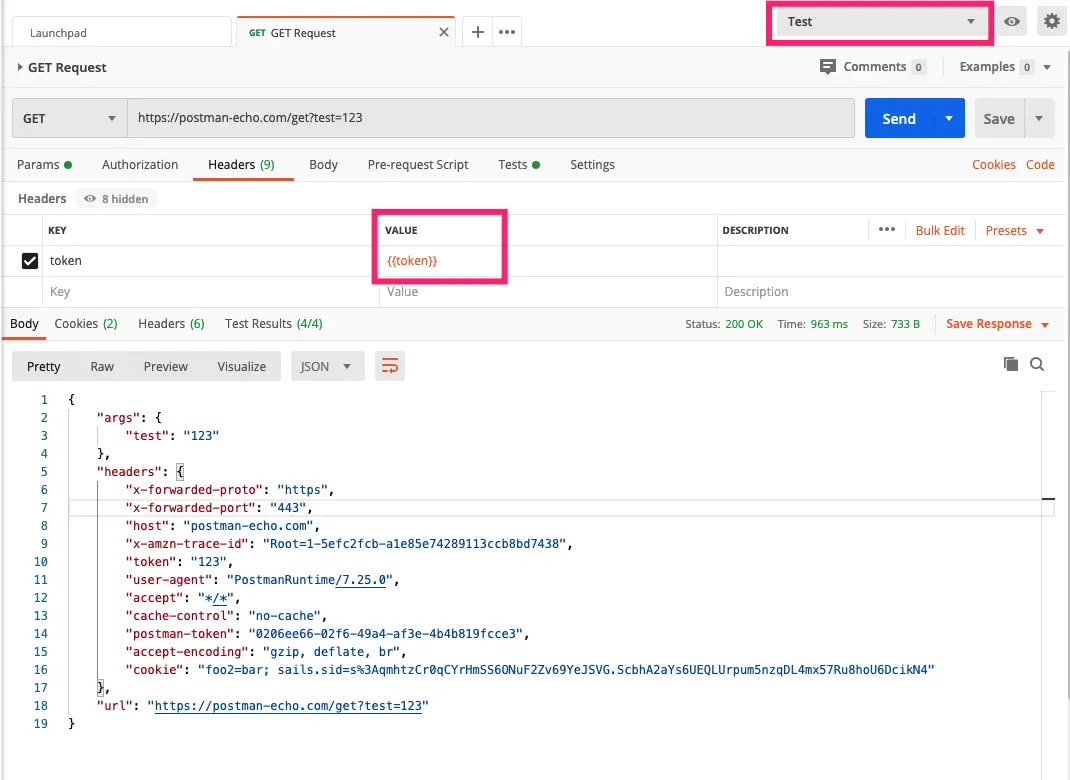1070x780 pixels.
Task: Click the 963 ms time value
Action: [x=829, y=324]
